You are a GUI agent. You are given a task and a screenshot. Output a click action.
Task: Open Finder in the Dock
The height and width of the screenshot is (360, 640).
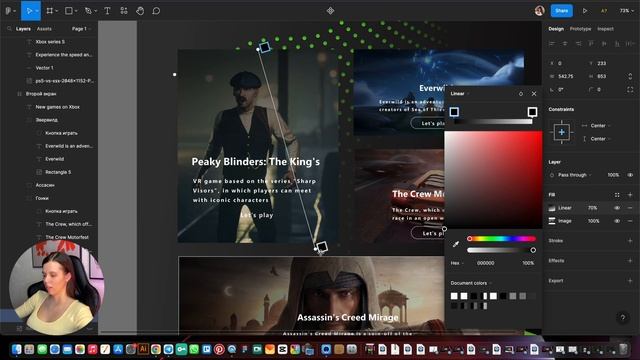(x=16, y=349)
